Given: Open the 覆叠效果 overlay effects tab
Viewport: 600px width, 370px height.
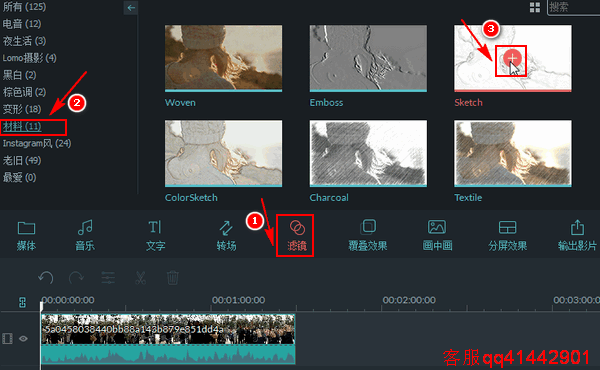Looking at the screenshot, I should click(368, 235).
